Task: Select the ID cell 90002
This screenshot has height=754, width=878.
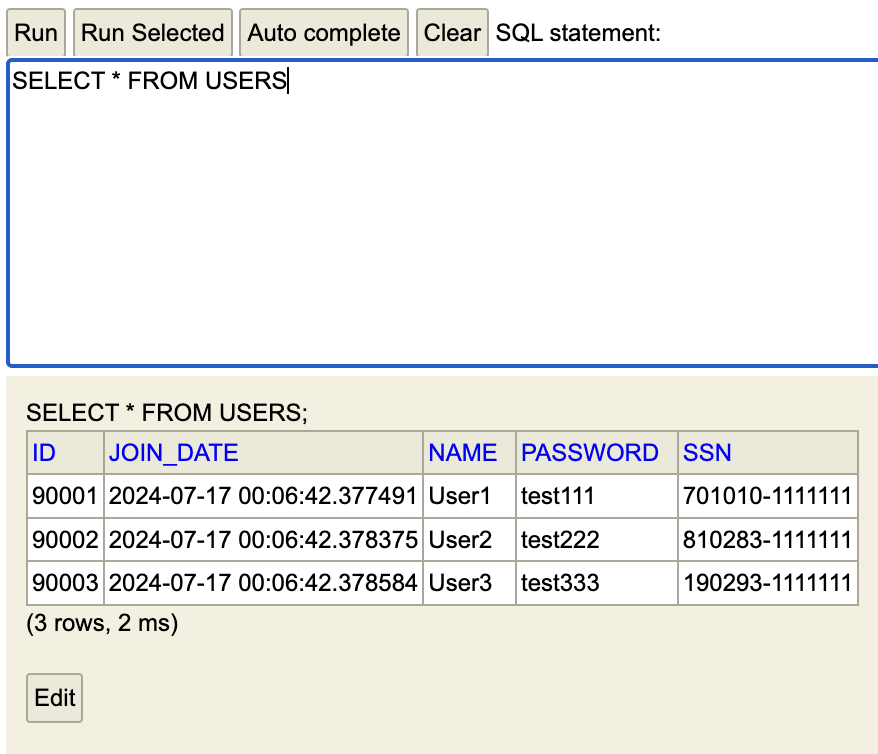Action: coord(65,540)
